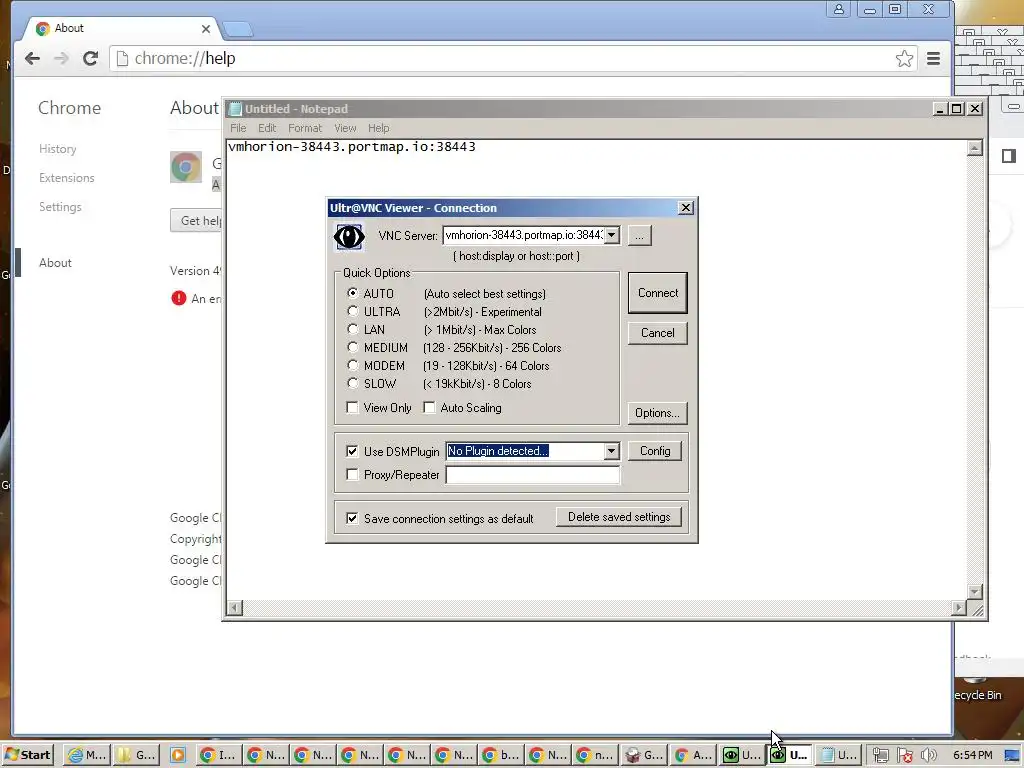Viewport: 1024px width, 768px height.
Task: Open the media player taskbar icon
Action: point(178,755)
